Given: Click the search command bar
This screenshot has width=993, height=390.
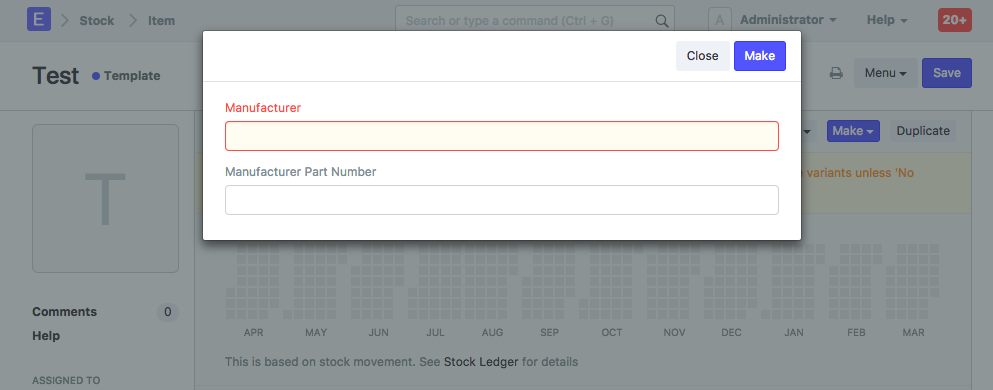Looking at the screenshot, I should click(x=534, y=21).
